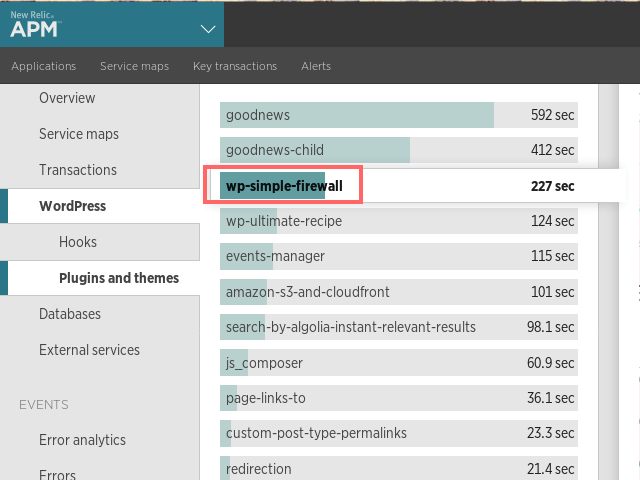Click the New Relic APM logo

click(x=36, y=24)
